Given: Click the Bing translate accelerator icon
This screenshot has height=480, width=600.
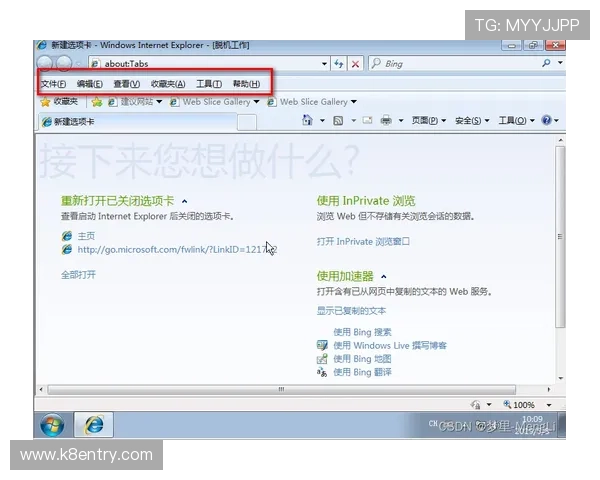Looking at the screenshot, I should click(322, 372).
